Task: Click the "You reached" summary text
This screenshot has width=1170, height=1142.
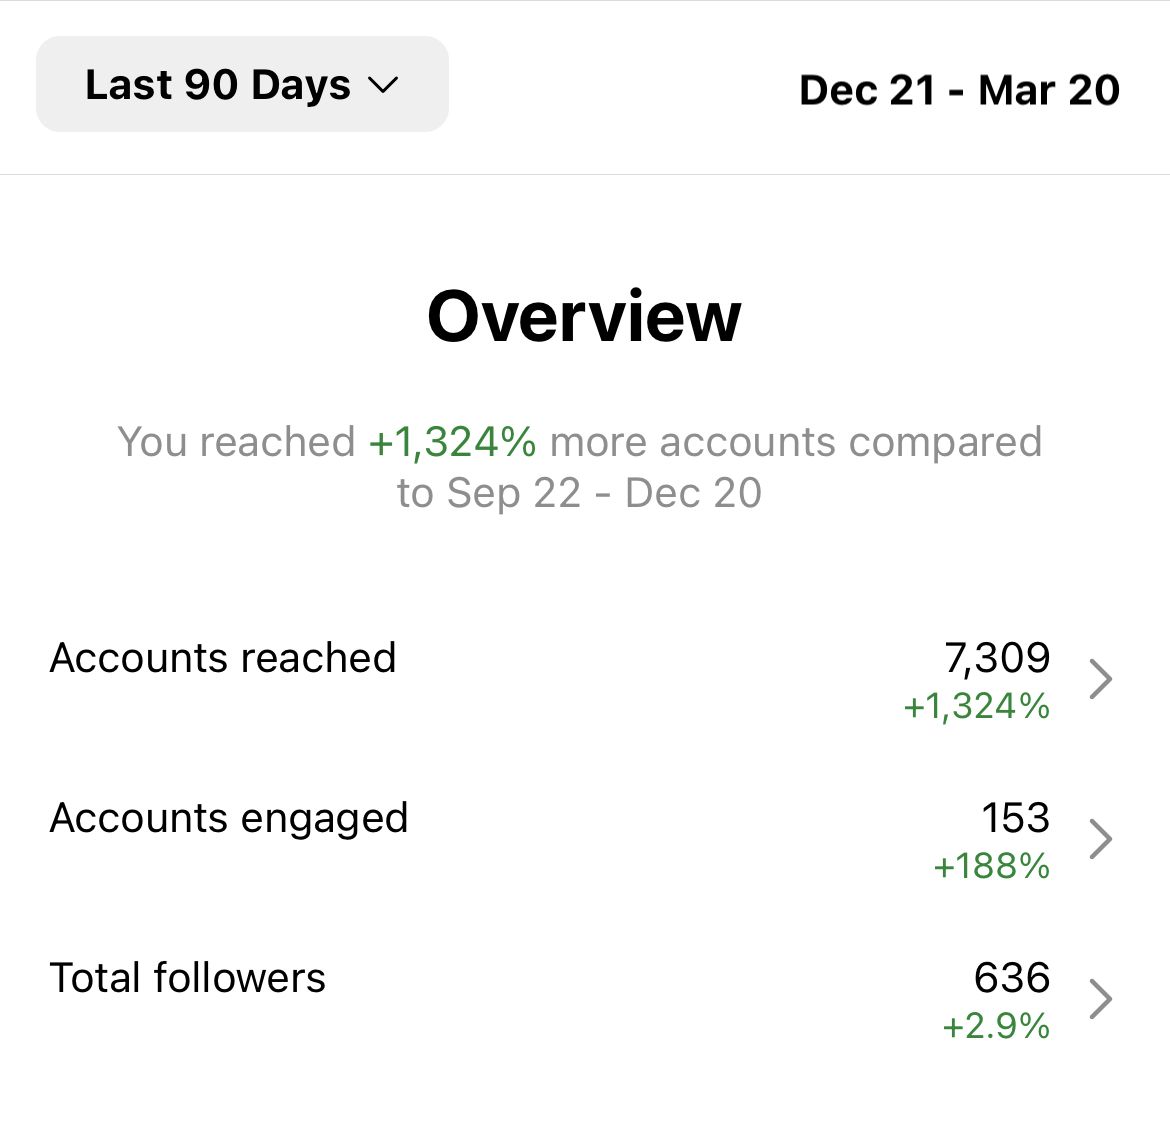Action: point(236,442)
